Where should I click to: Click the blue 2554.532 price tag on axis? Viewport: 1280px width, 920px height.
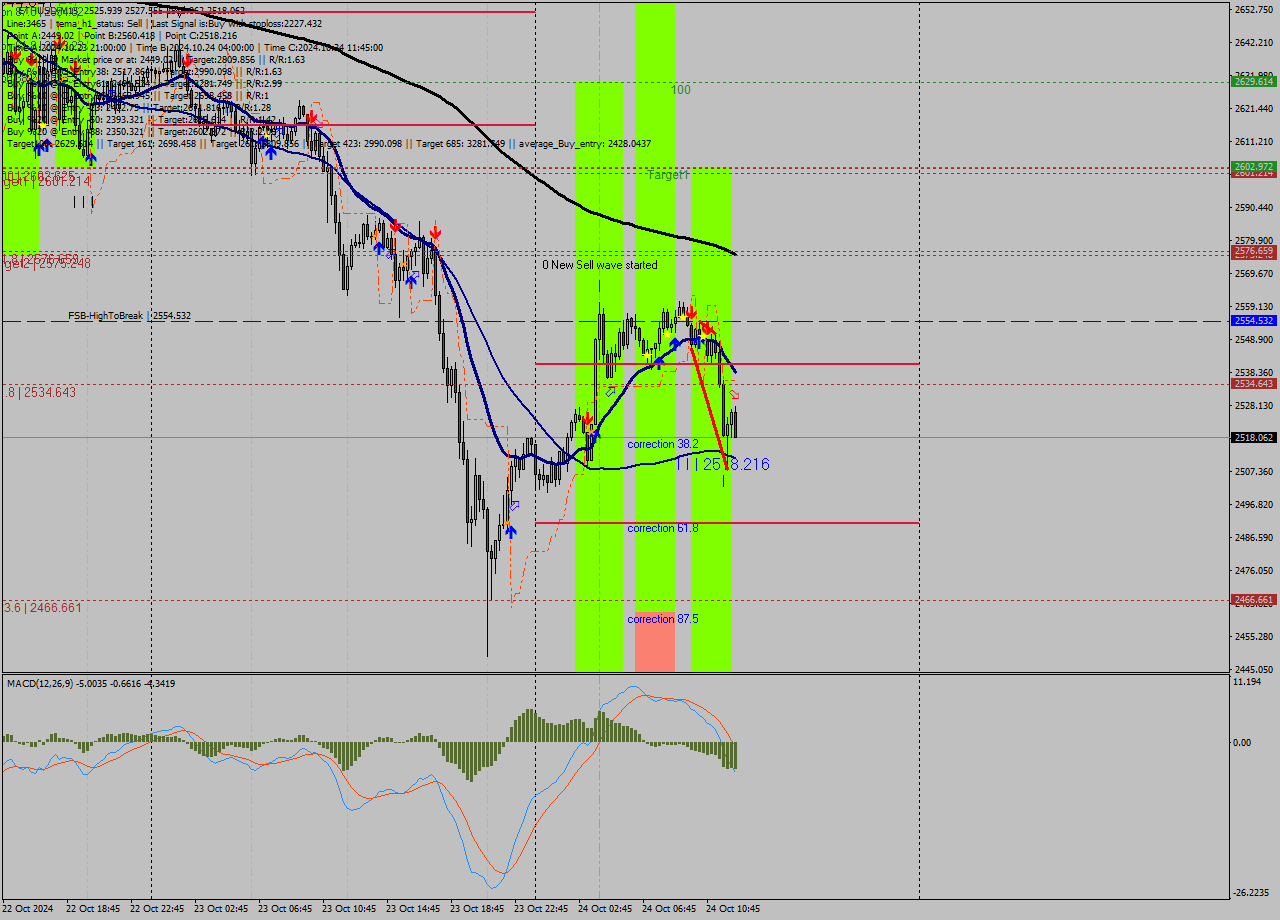point(1253,320)
